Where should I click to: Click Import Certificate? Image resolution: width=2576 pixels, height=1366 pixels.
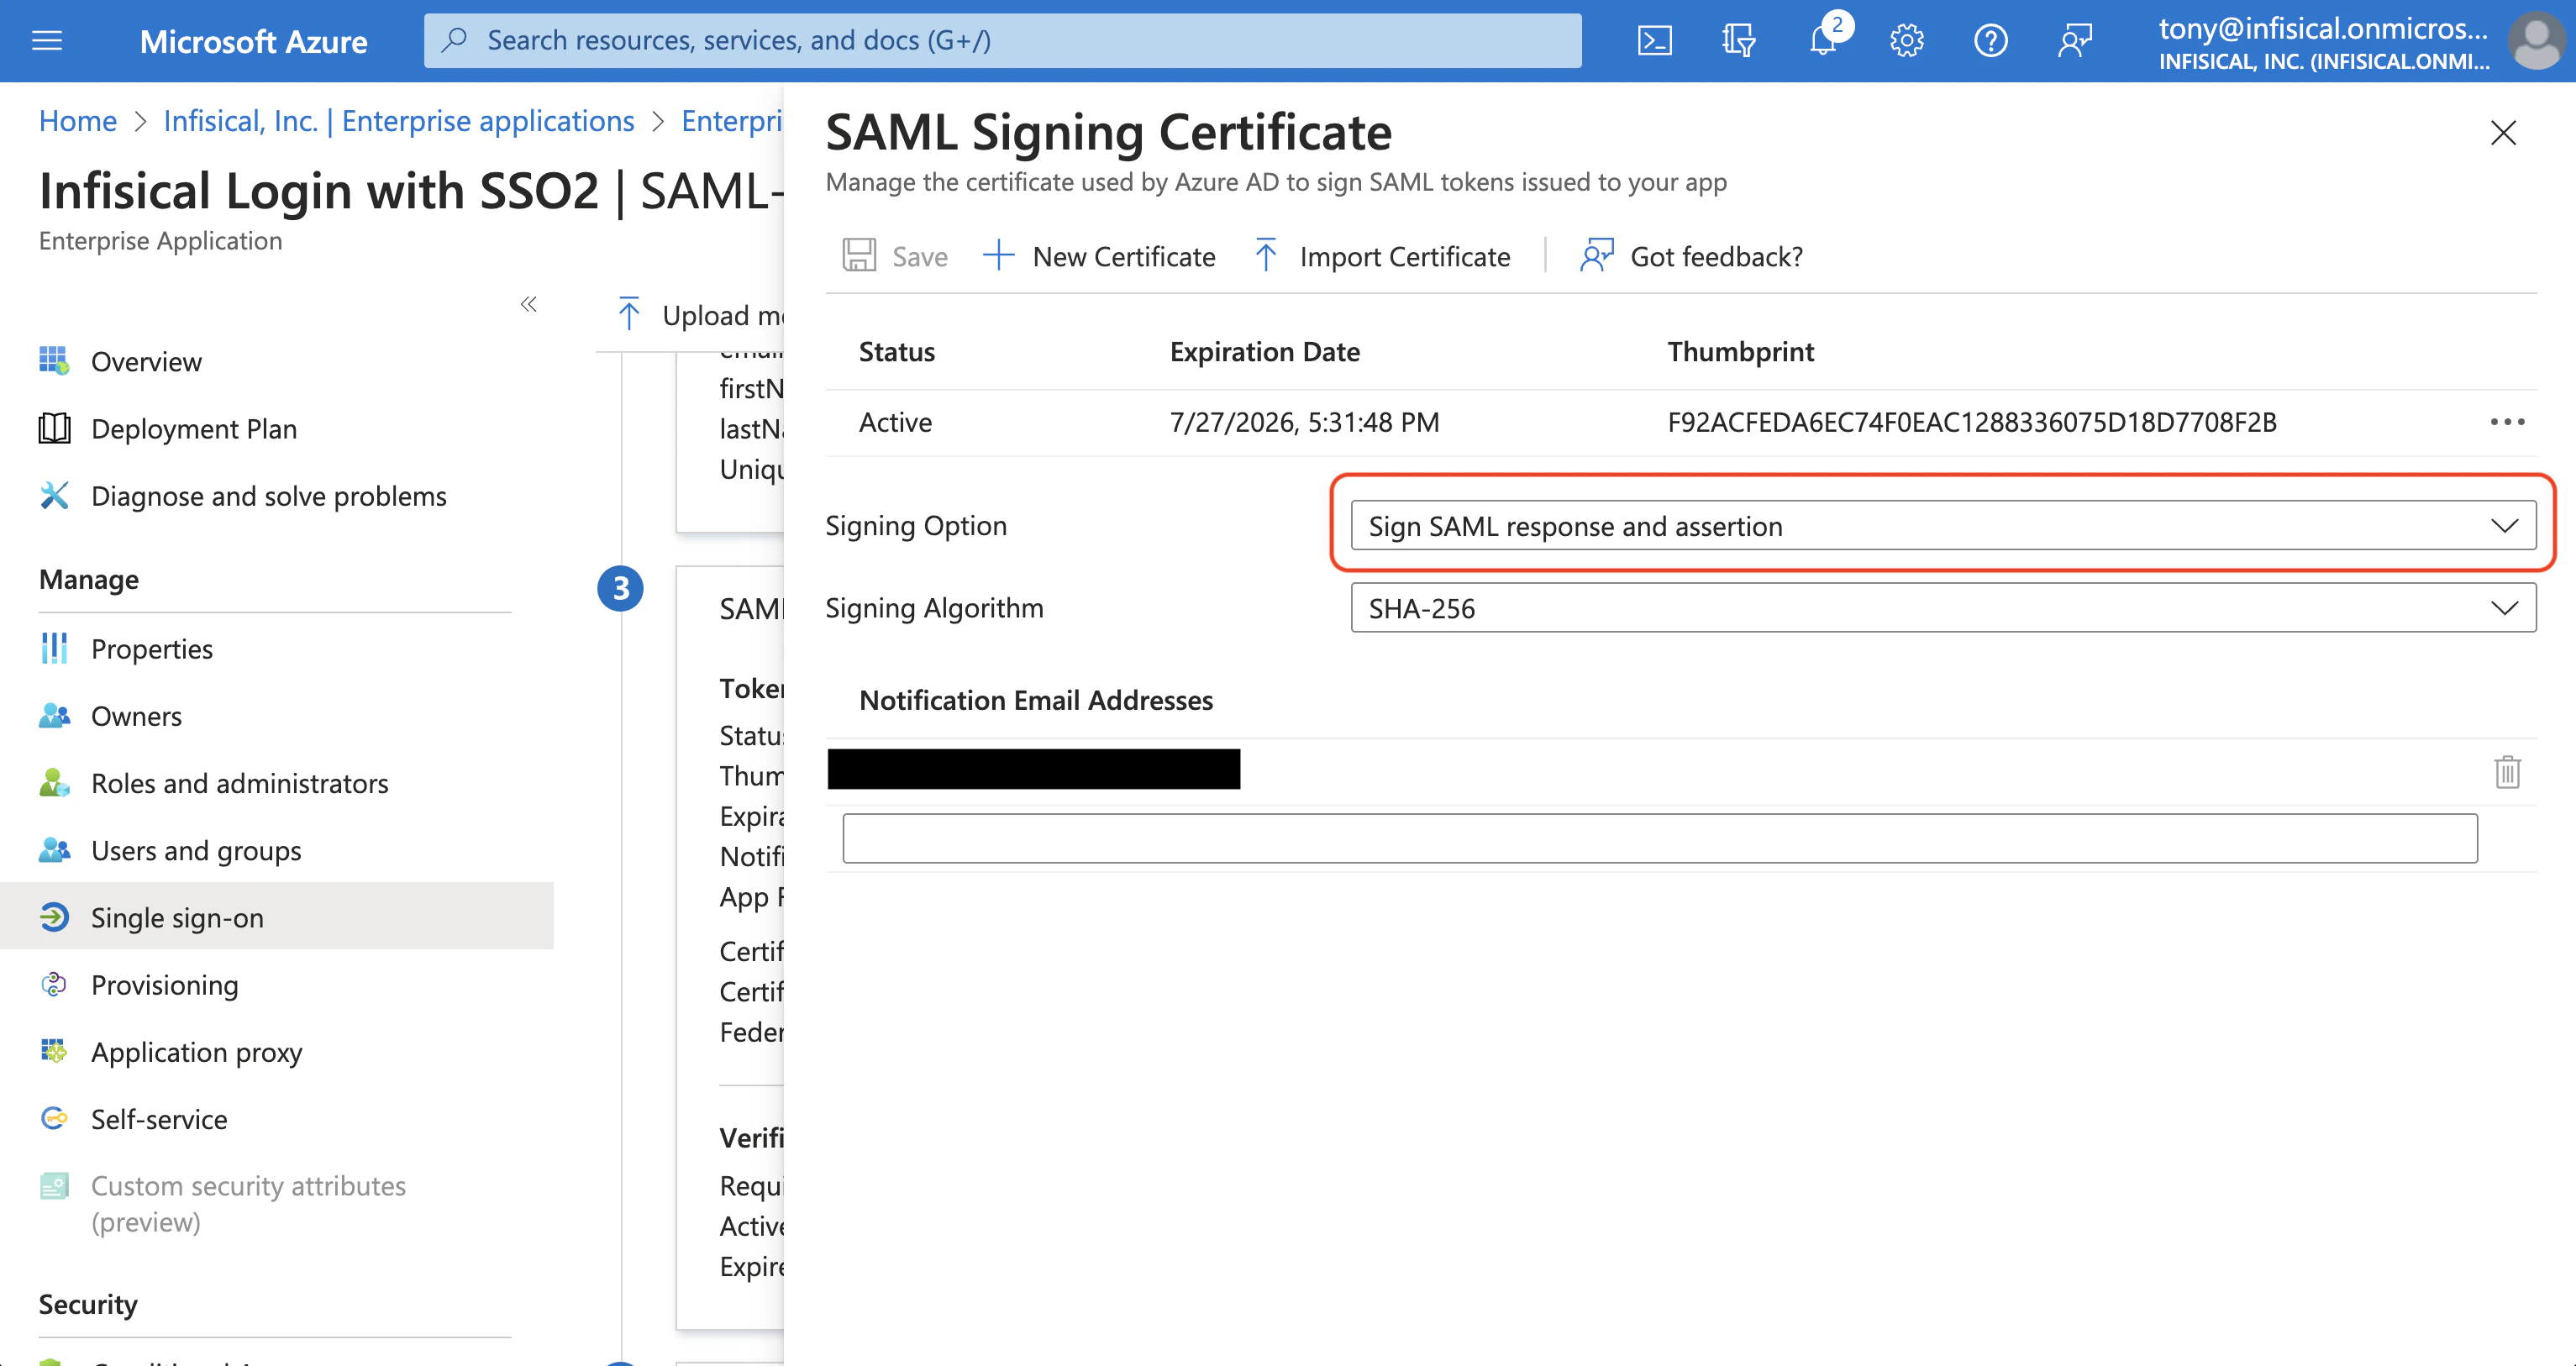point(1381,256)
